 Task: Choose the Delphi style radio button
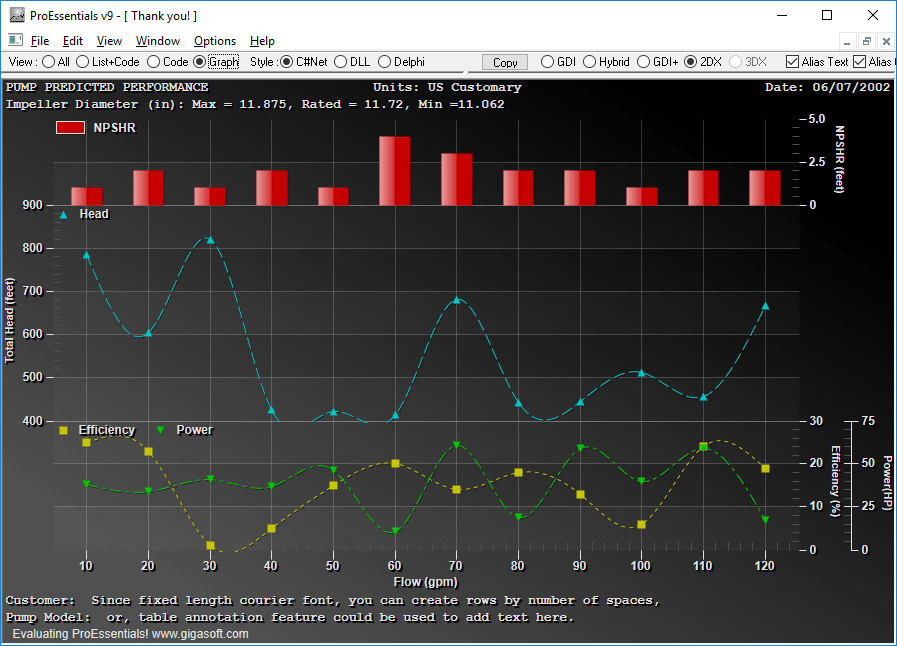click(385, 62)
